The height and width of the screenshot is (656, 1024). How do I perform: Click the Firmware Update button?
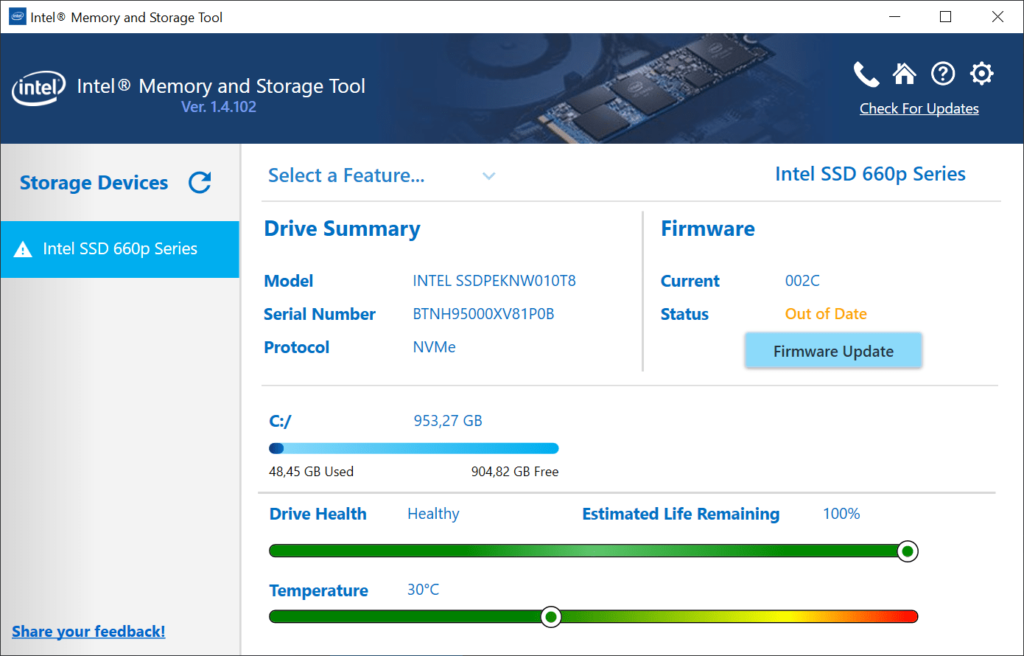pos(833,351)
